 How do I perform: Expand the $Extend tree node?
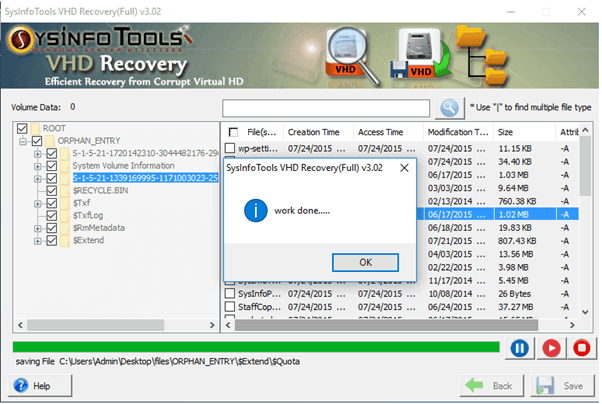(x=38, y=241)
